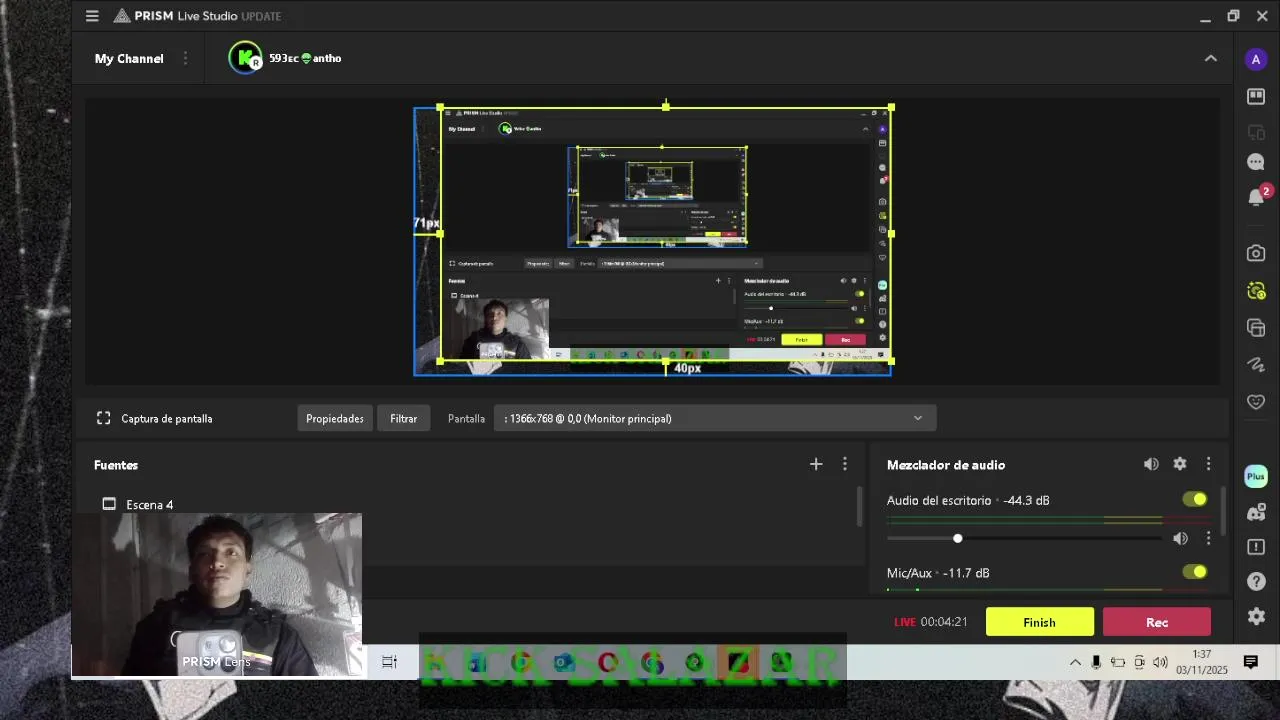
Task: Collapse the channel bar chevron
Action: click(x=1210, y=58)
